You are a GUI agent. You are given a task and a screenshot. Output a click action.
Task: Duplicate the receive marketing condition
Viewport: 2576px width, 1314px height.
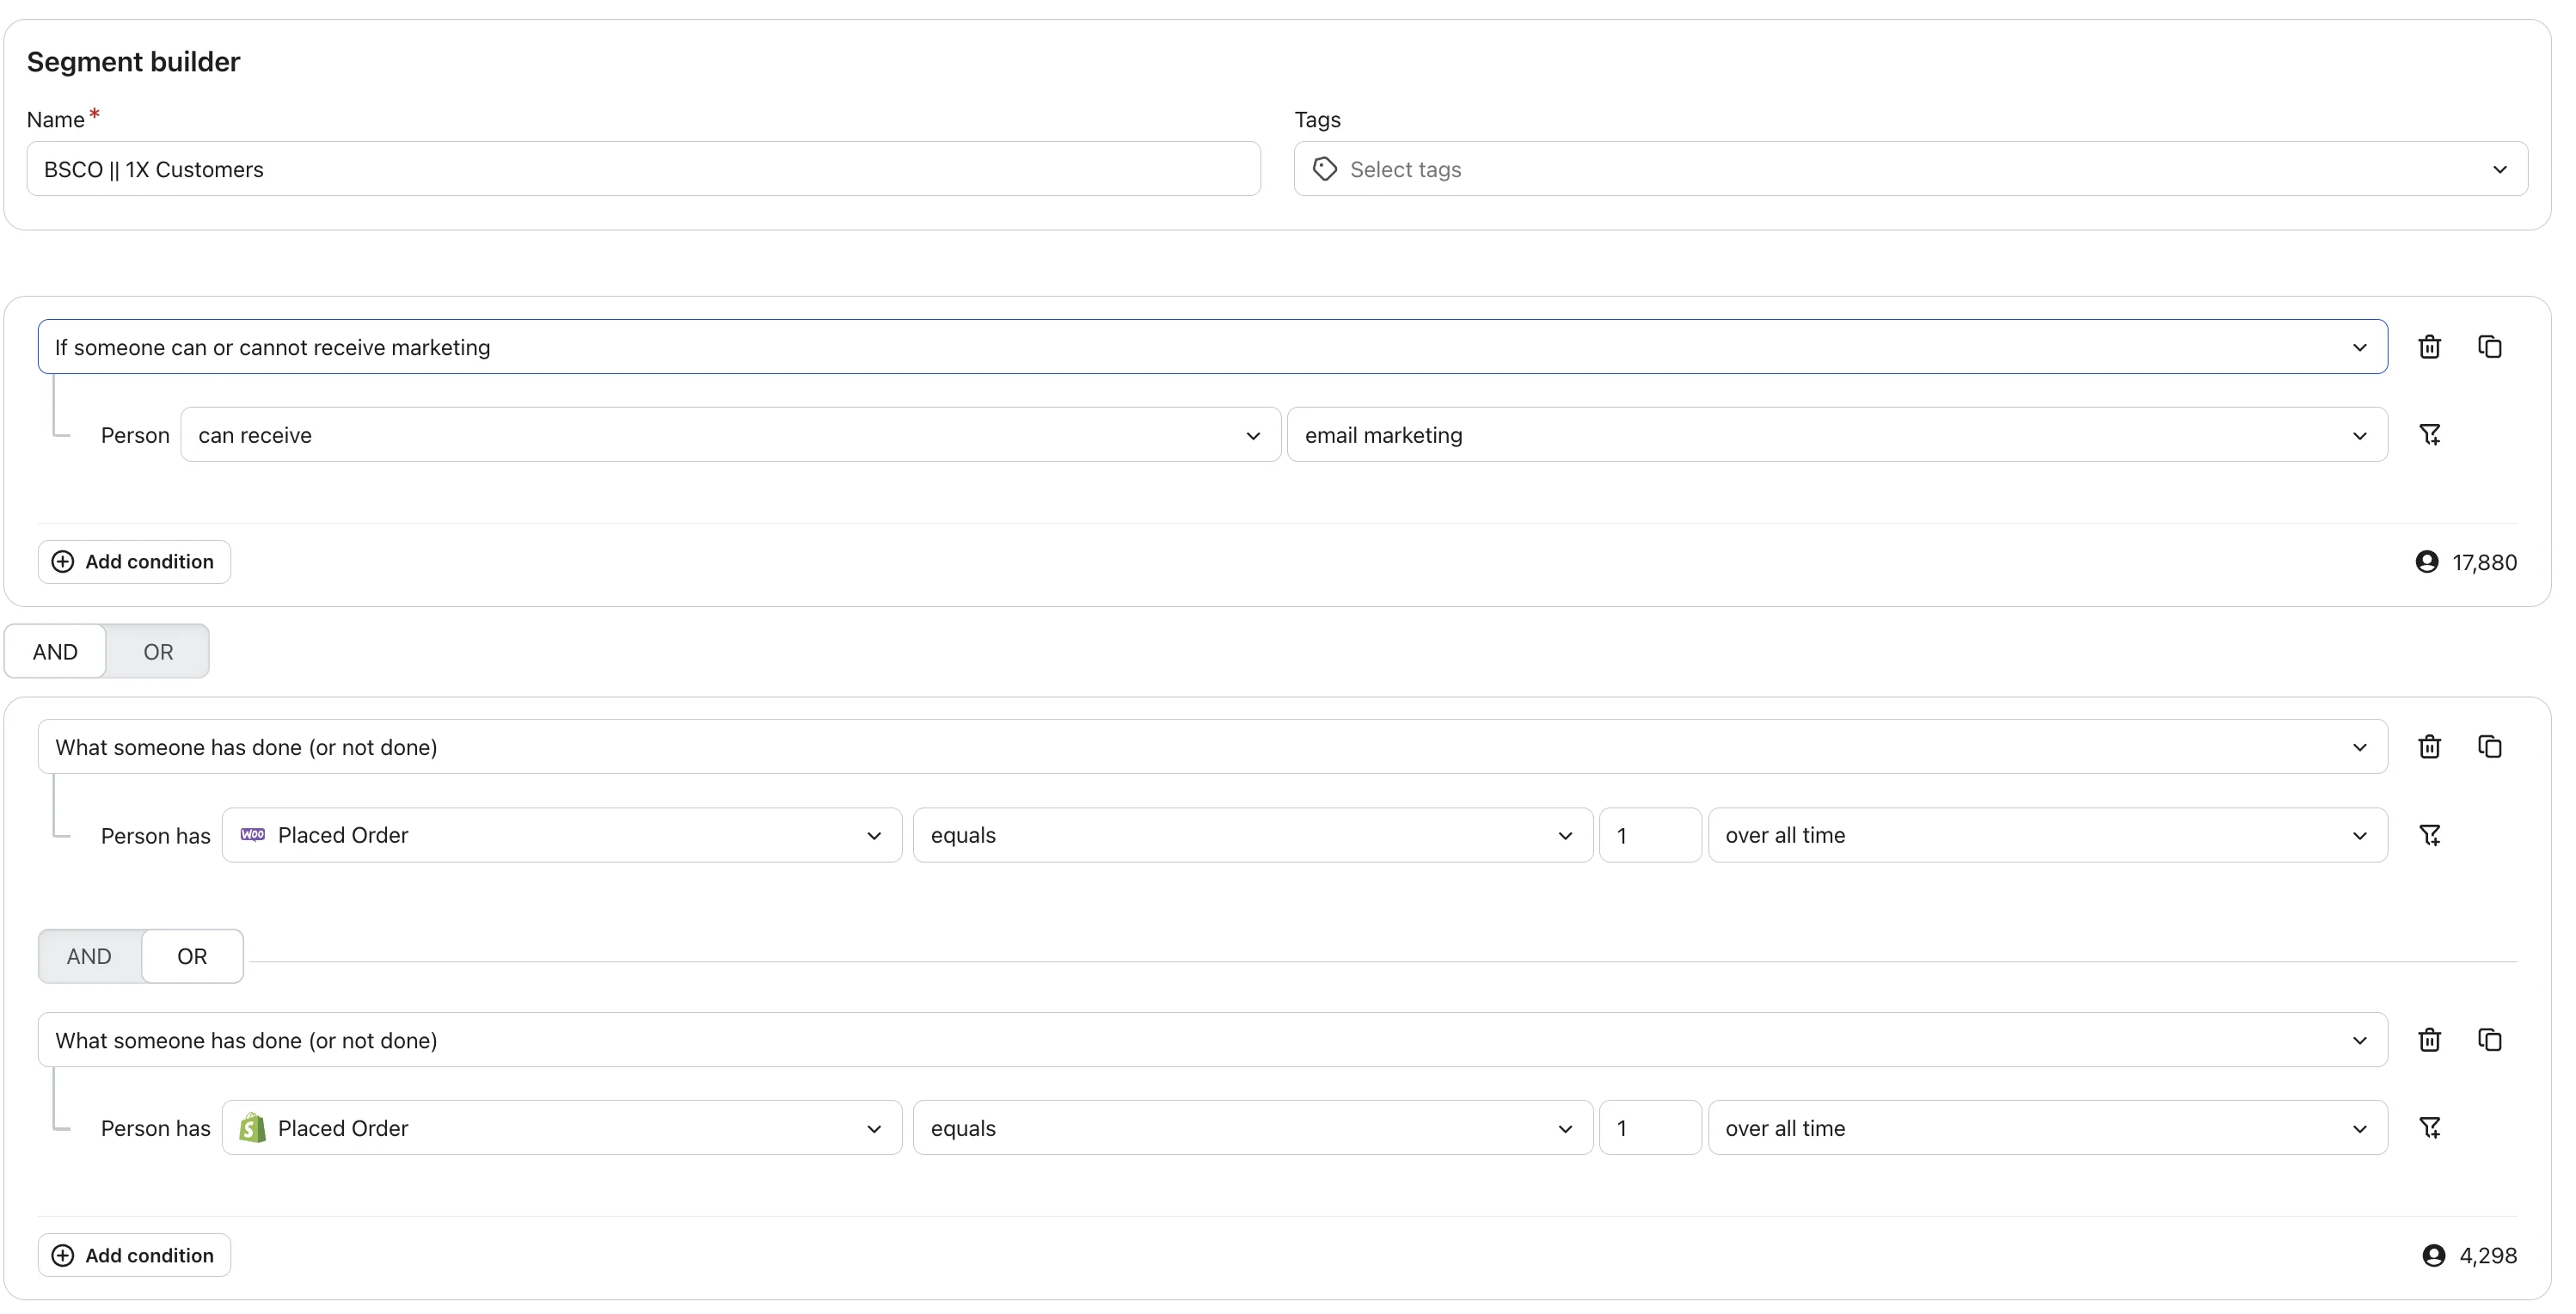pos(2489,347)
